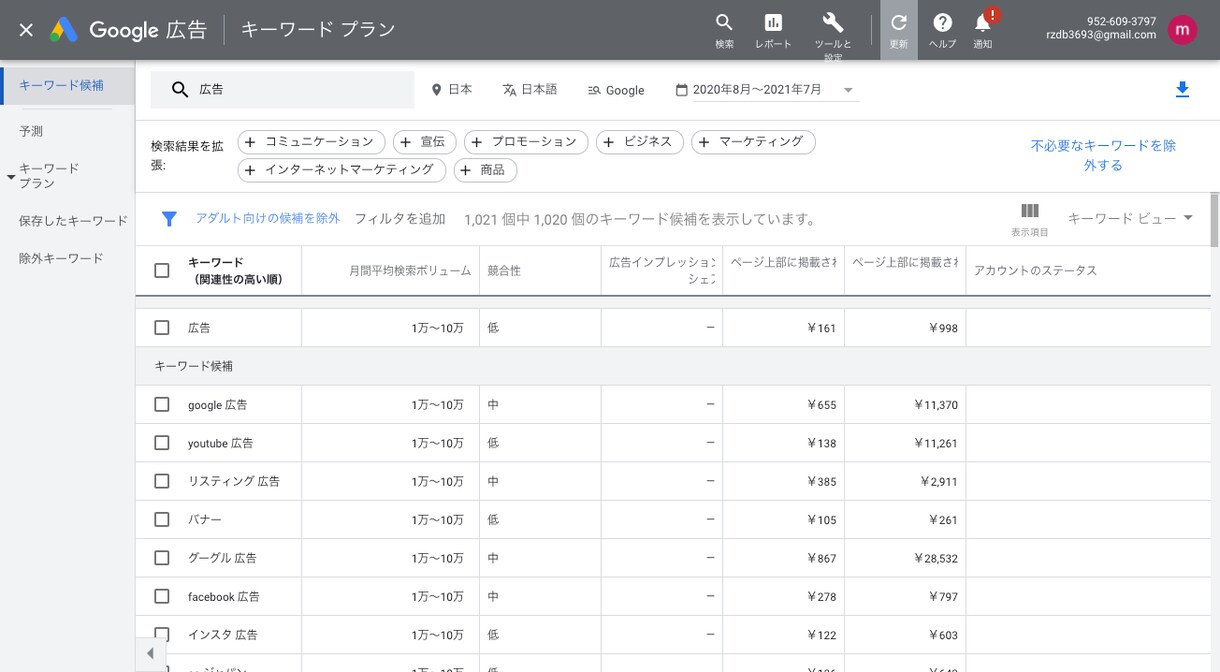Screen dimensions: 1220x672
Task: Add the インターネットマーケティング expansion chip
Action: point(342,170)
